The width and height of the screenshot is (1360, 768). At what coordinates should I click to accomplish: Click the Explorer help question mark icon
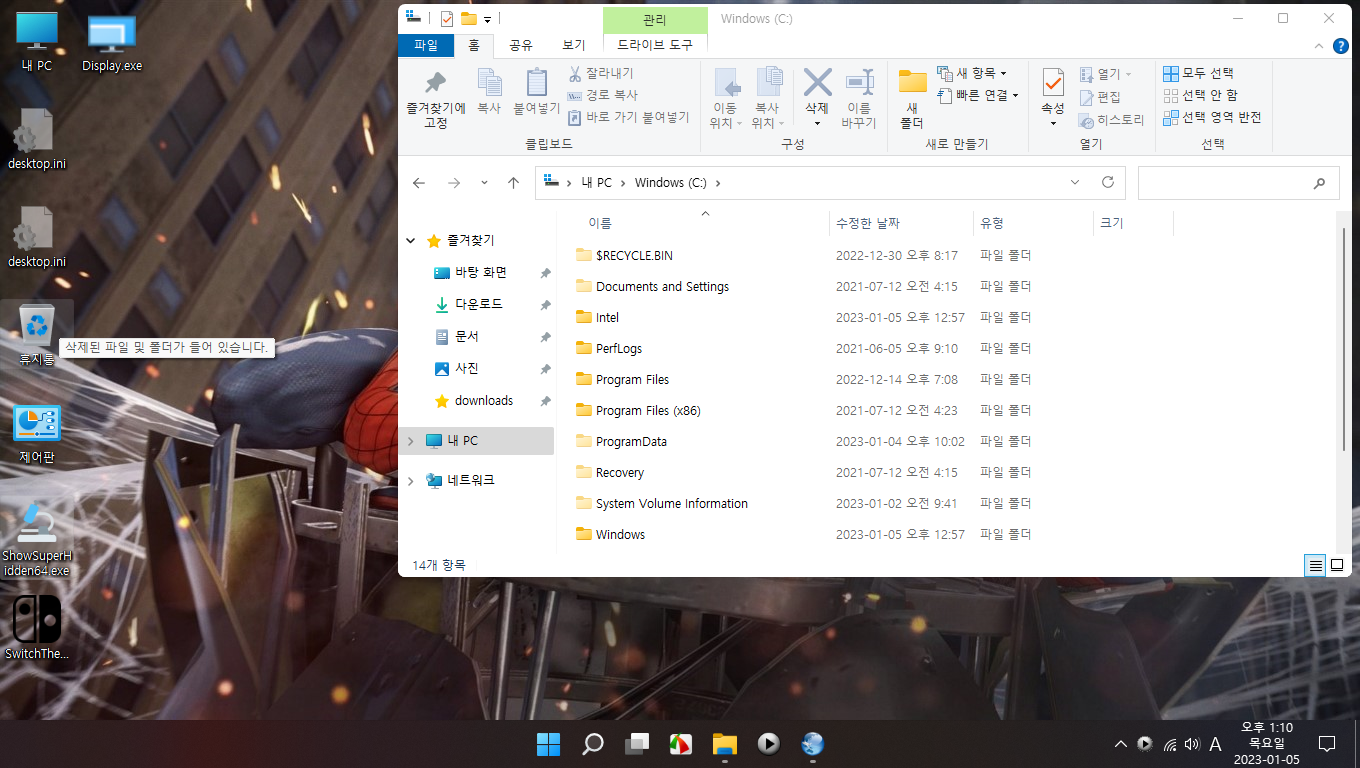tap(1340, 45)
